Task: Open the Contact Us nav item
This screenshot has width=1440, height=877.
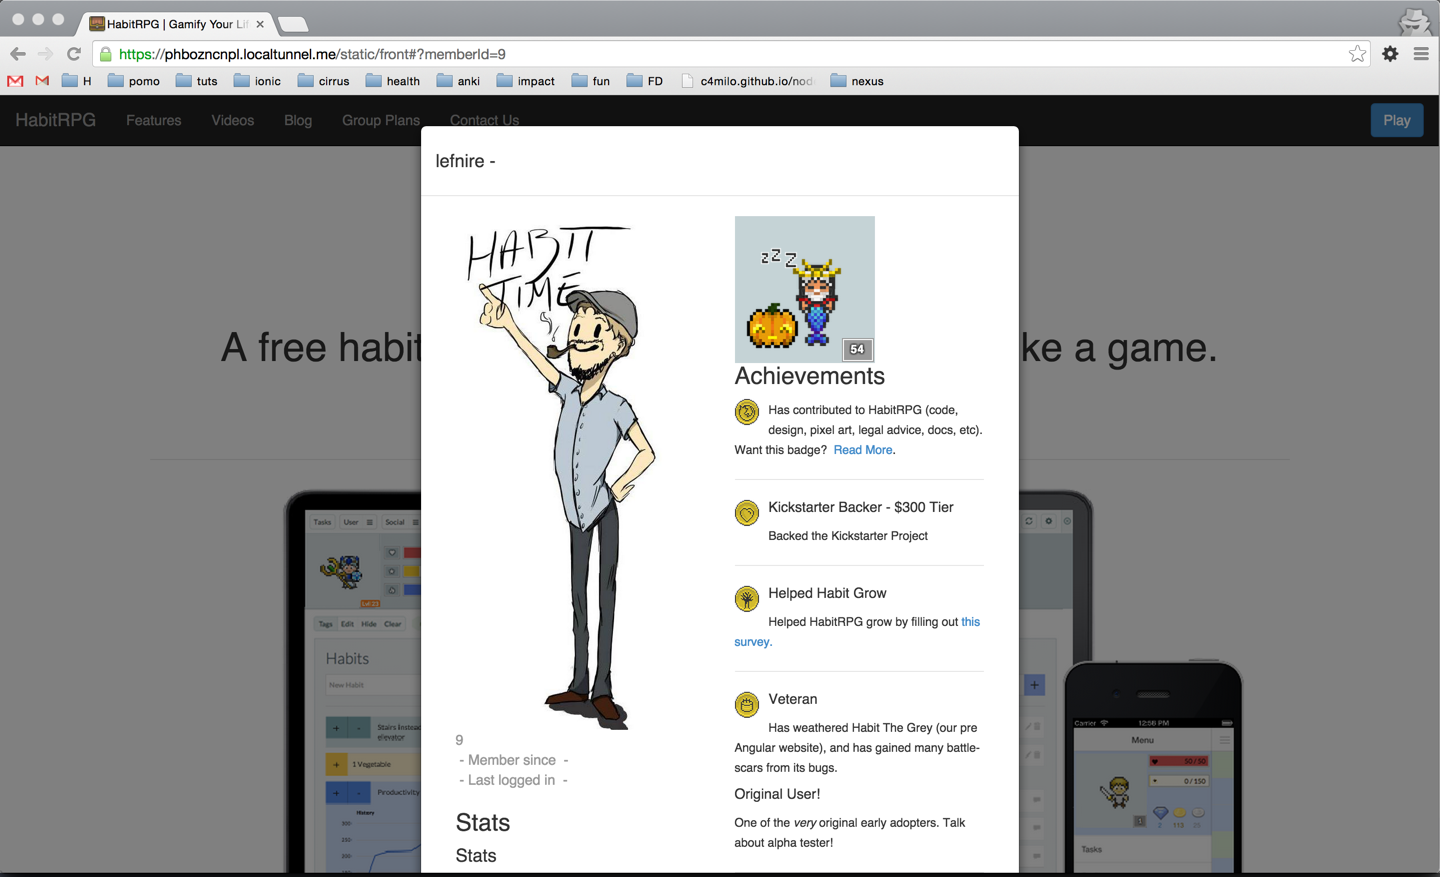Action: coord(485,120)
